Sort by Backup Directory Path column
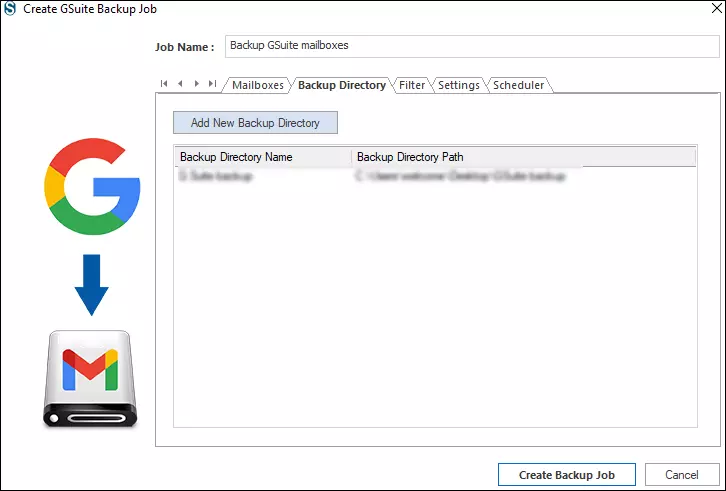 [523, 157]
